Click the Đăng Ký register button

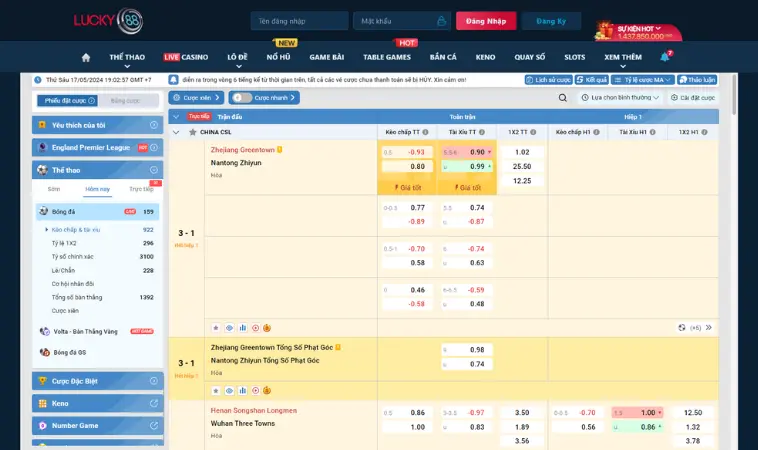(x=550, y=21)
